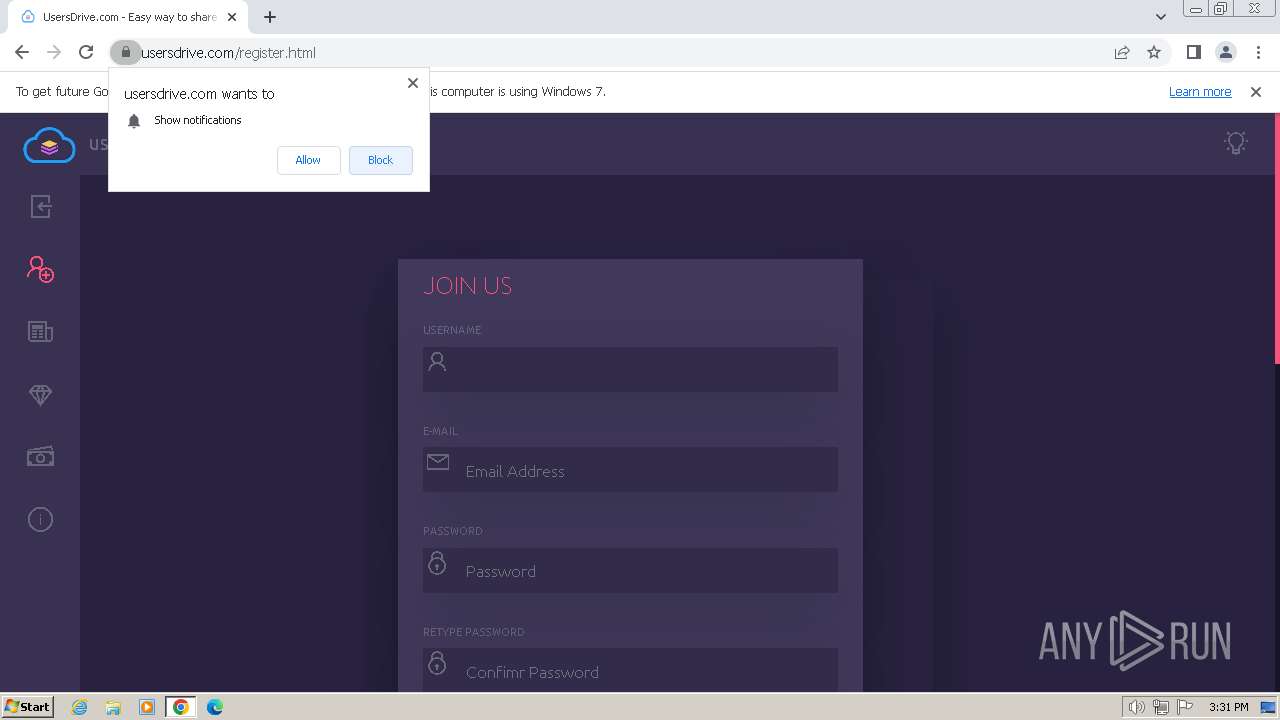Open a new browser tab
This screenshot has width=1280, height=720.
270,17
